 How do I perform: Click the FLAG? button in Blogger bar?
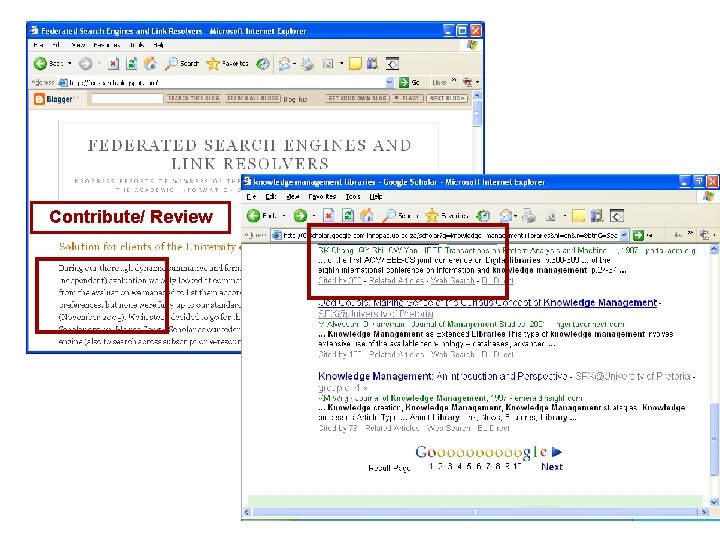click(408, 98)
